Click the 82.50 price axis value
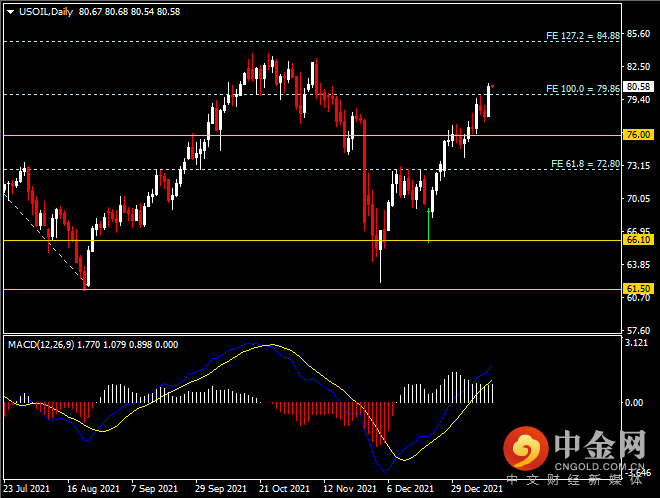This screenshot has width=660, height=498. click(638, 67)
